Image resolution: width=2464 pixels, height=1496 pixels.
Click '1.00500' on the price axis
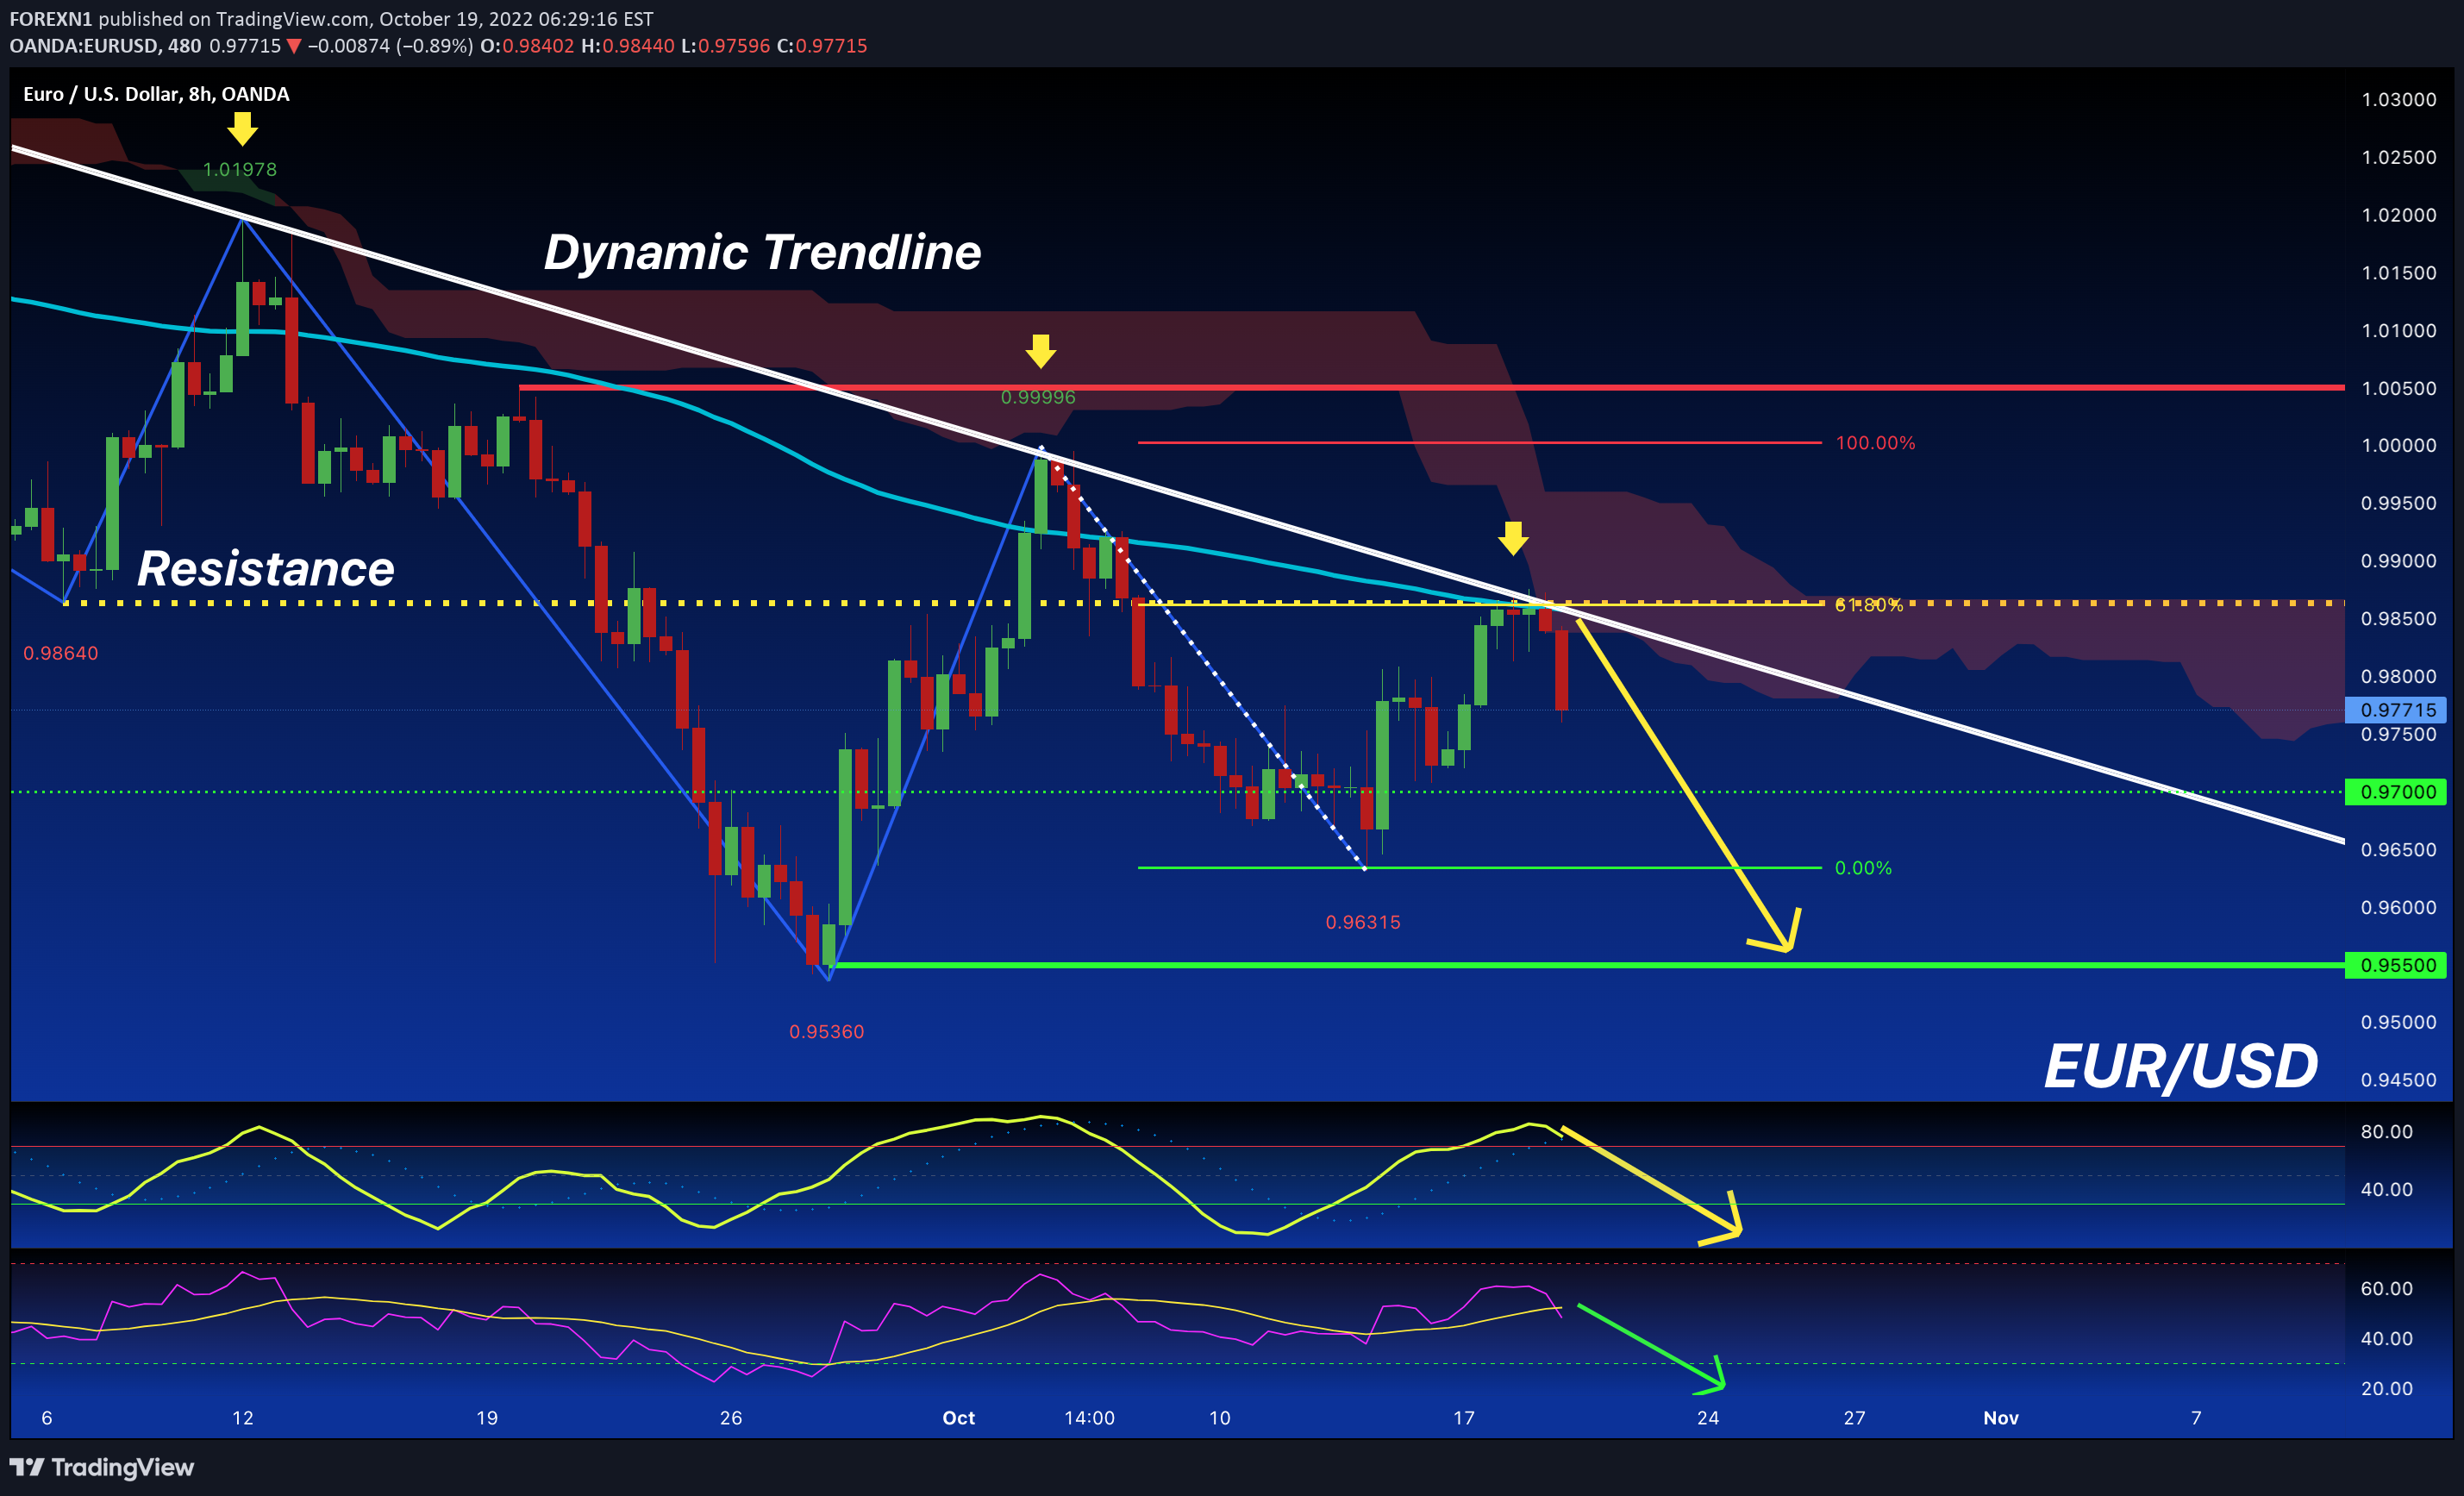point(2398,388)
